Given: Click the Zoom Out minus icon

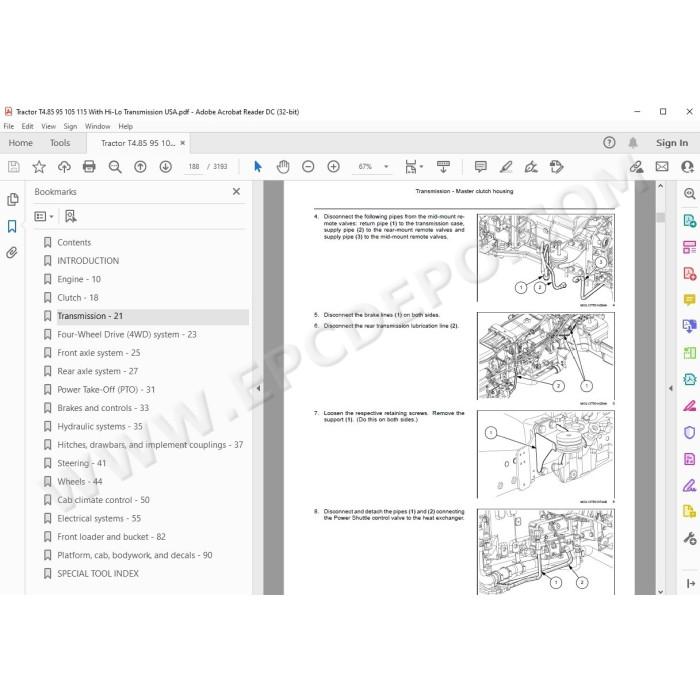Looking at the screenshot, I should [308, 167].
